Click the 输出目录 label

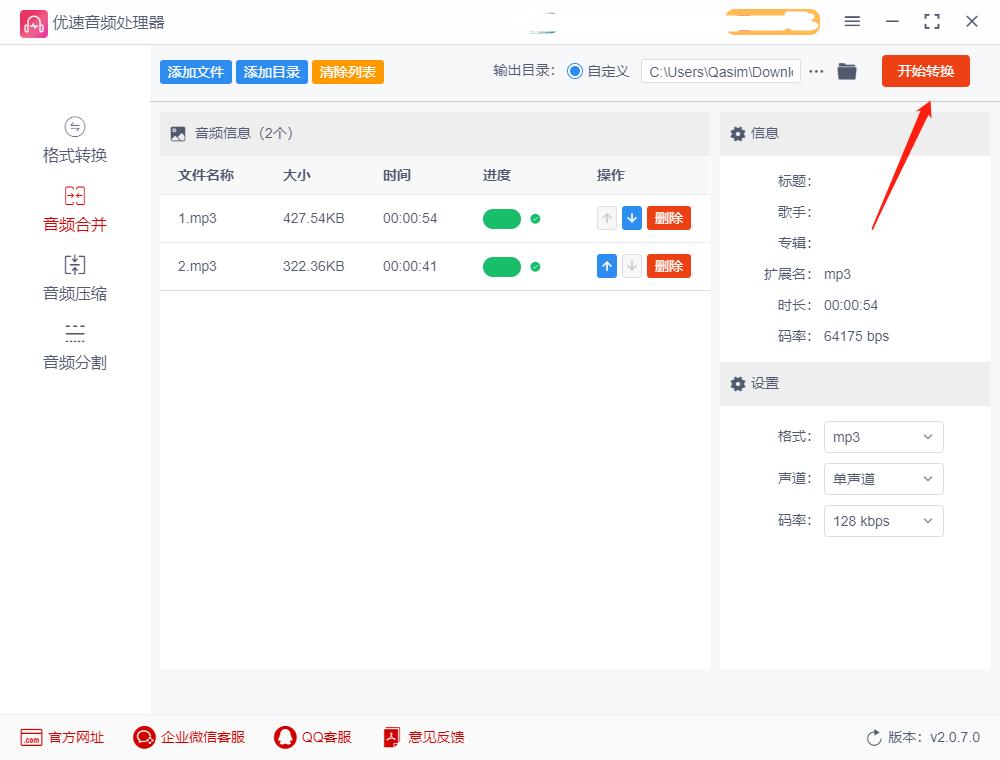tap(524, 71)
